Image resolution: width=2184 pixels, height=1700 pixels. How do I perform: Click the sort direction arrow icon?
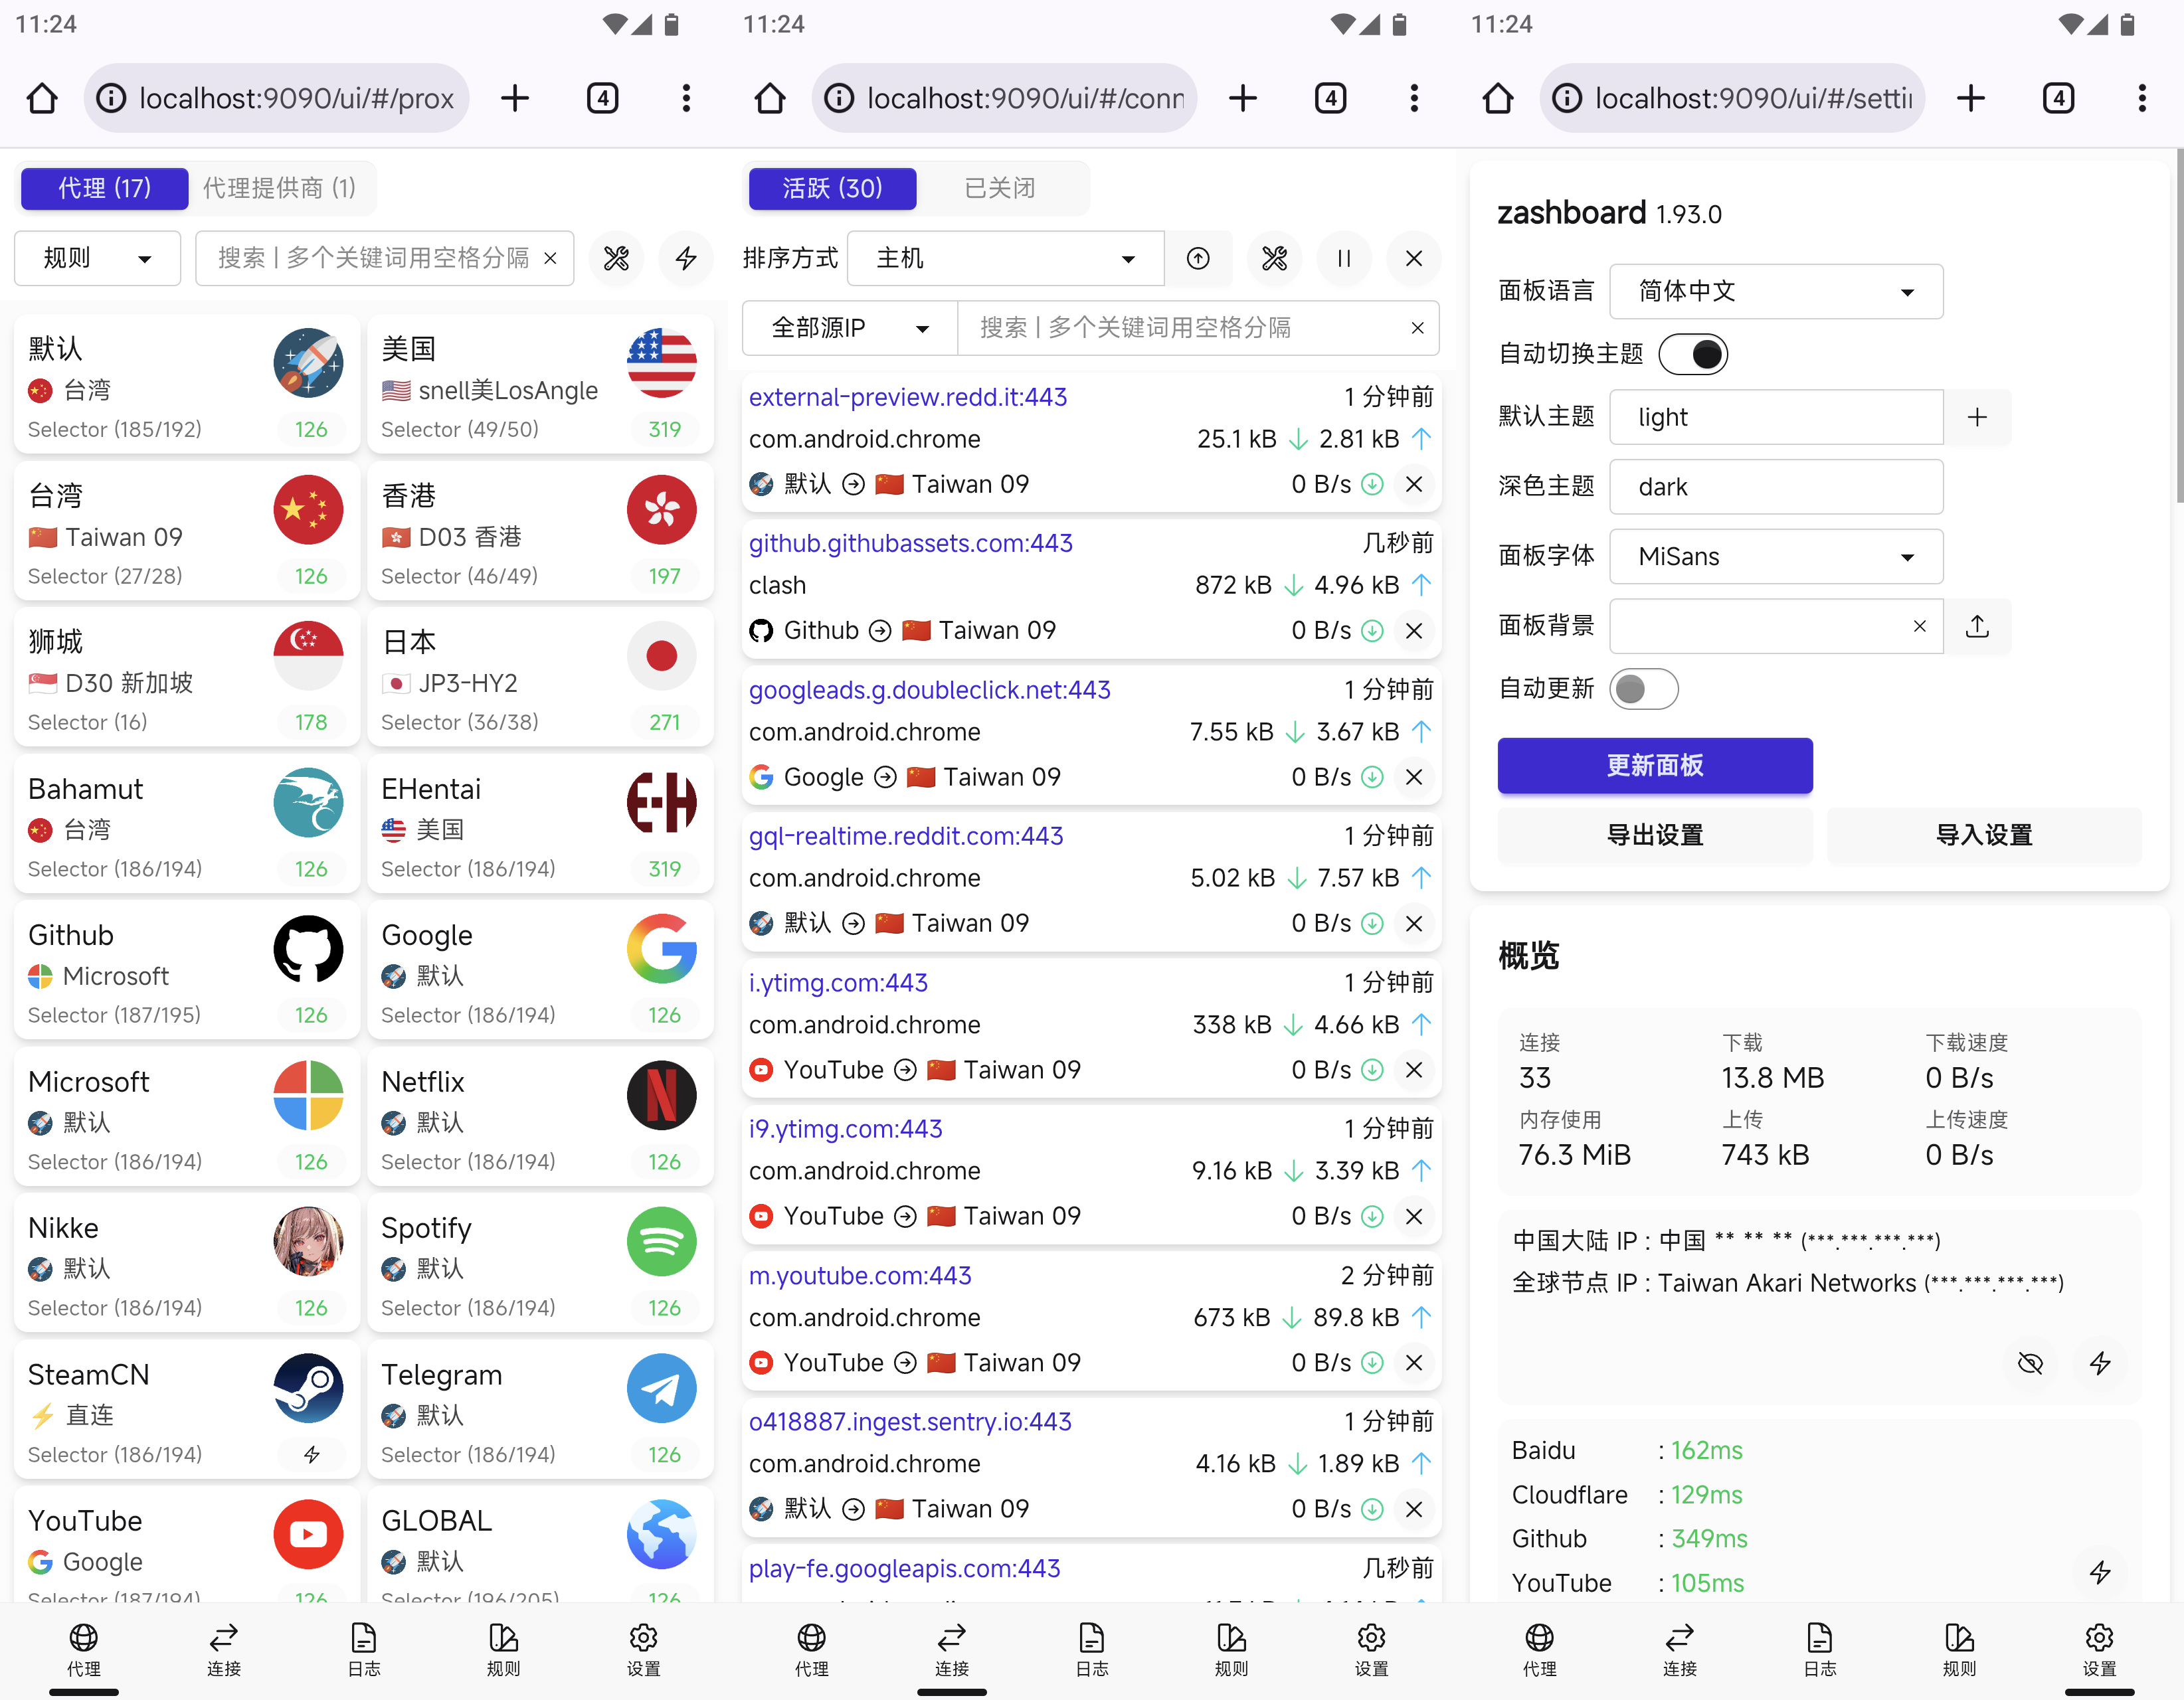(x=1198, y=259)
